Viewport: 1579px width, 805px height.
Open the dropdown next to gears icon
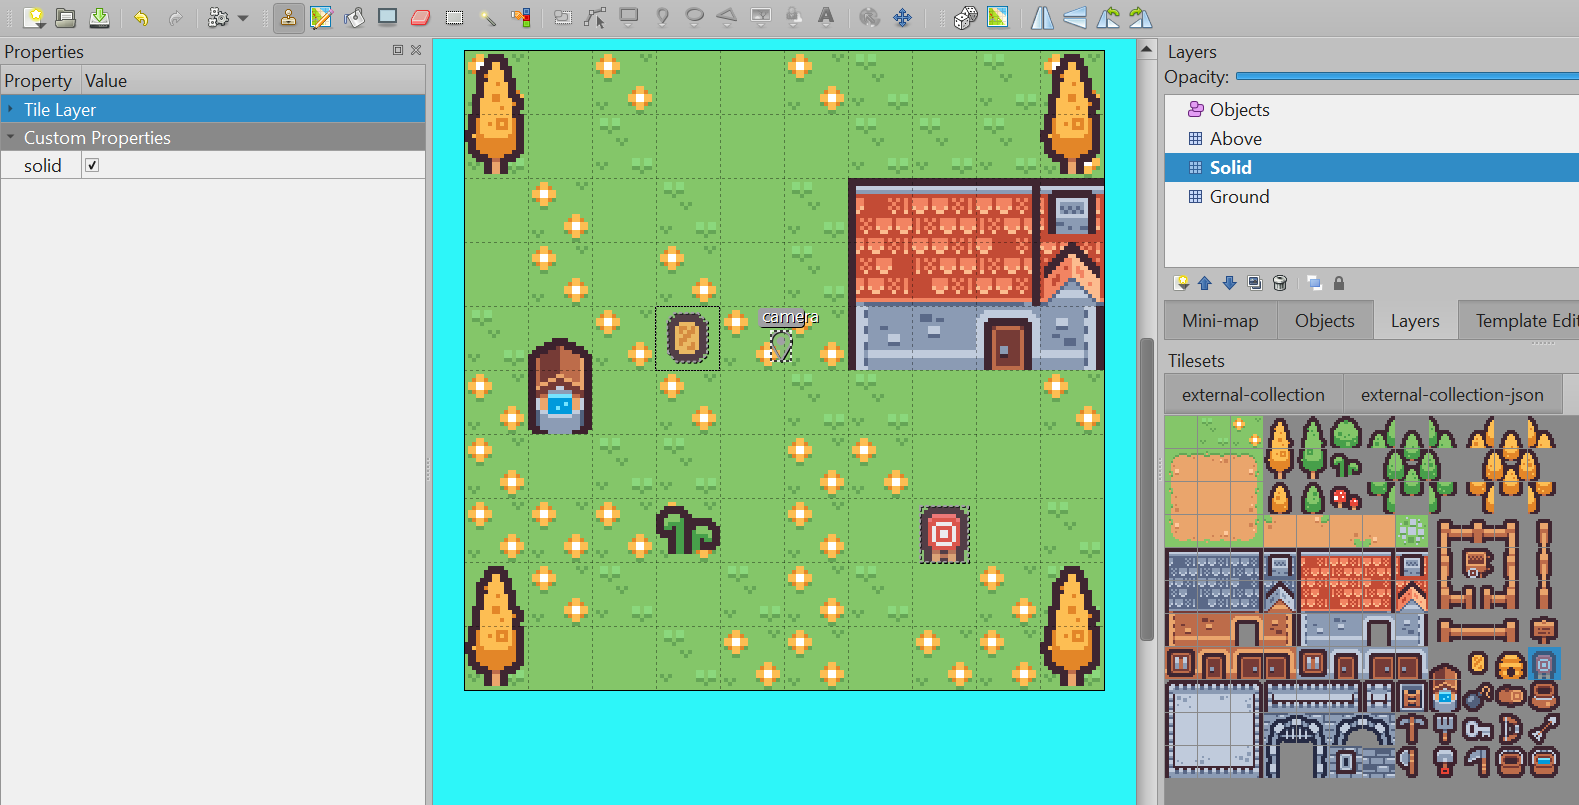click(x=243, y=17)
